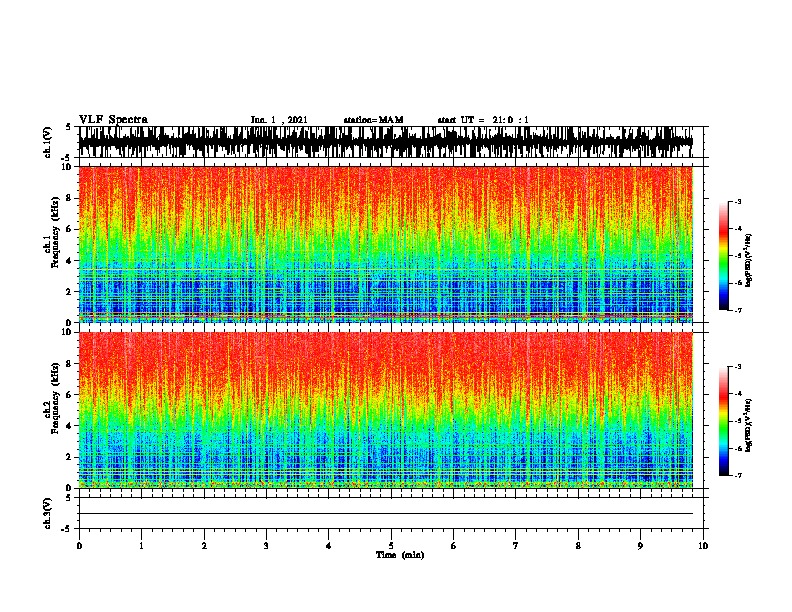Click the "ch.3(V)" axis label

[48, 513]
